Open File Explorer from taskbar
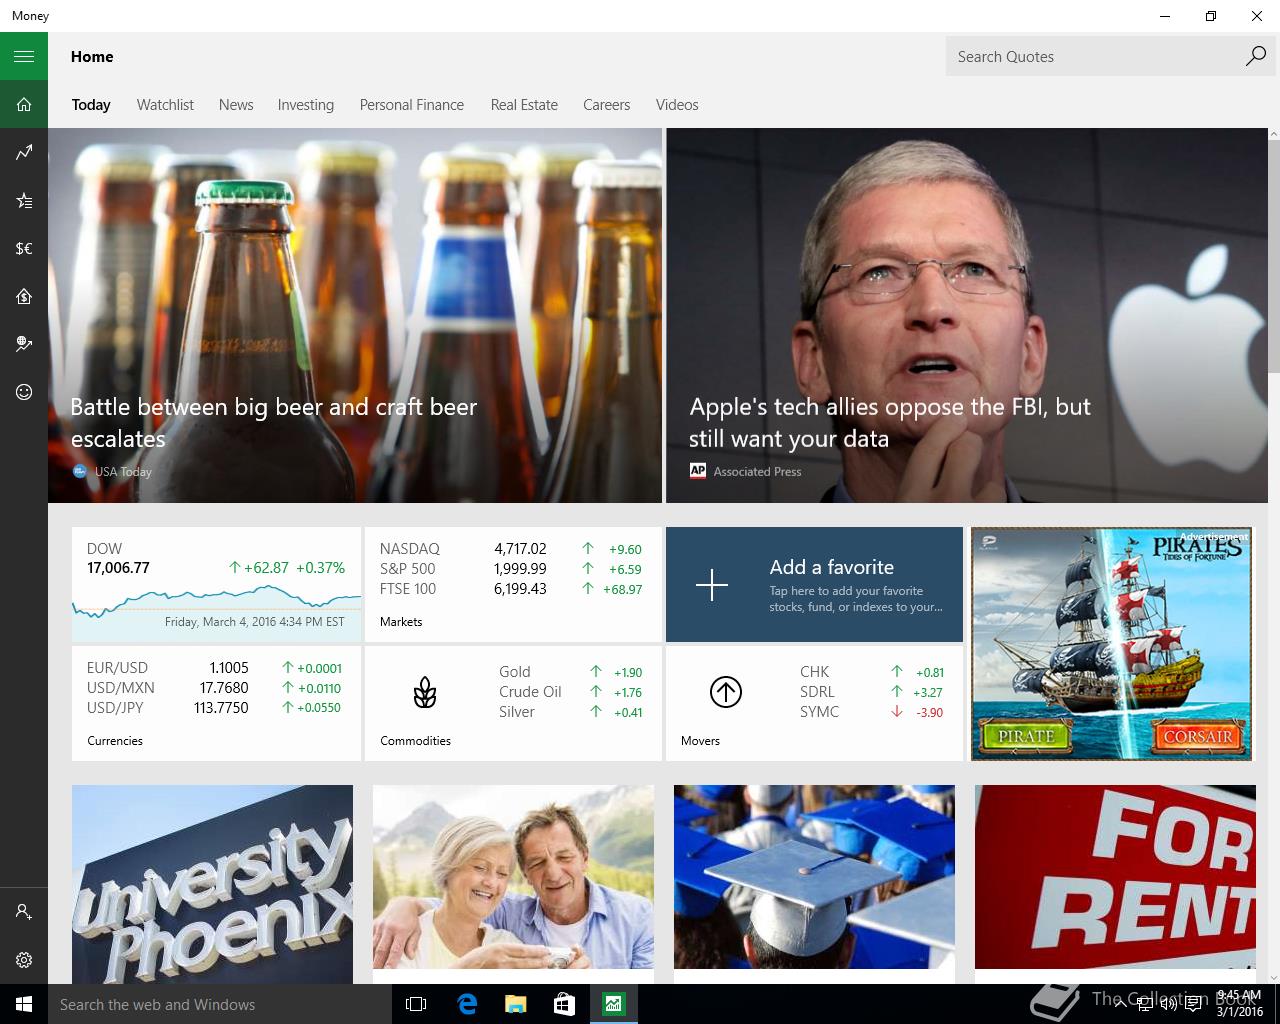Screen dimensions: 1280x1024 (x=515, y=1004)
